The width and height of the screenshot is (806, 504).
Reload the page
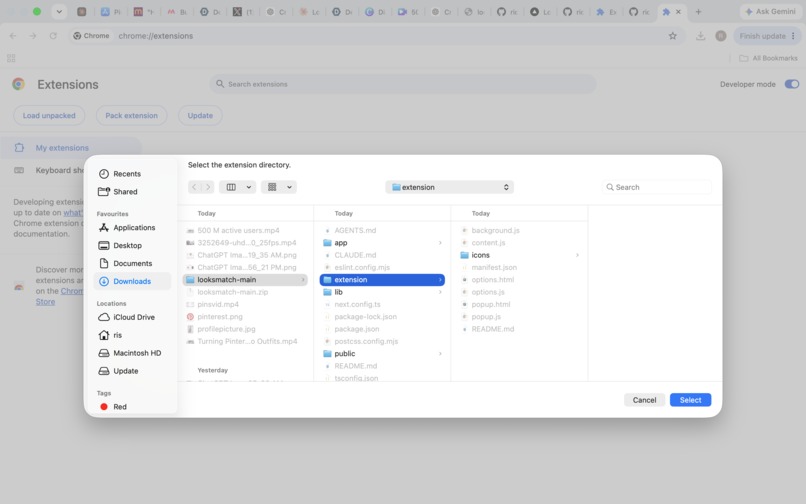(53, 36)
